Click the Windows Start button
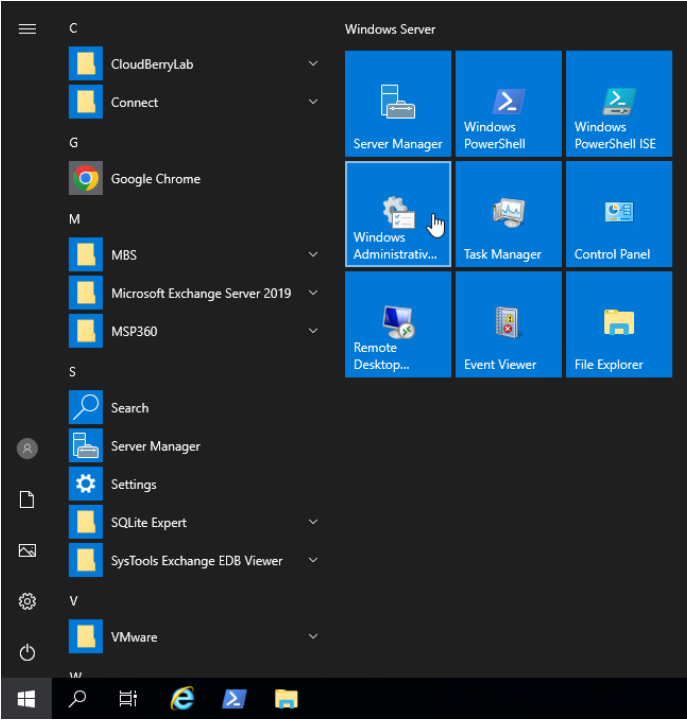687x720 pixels. coord(26,699)
